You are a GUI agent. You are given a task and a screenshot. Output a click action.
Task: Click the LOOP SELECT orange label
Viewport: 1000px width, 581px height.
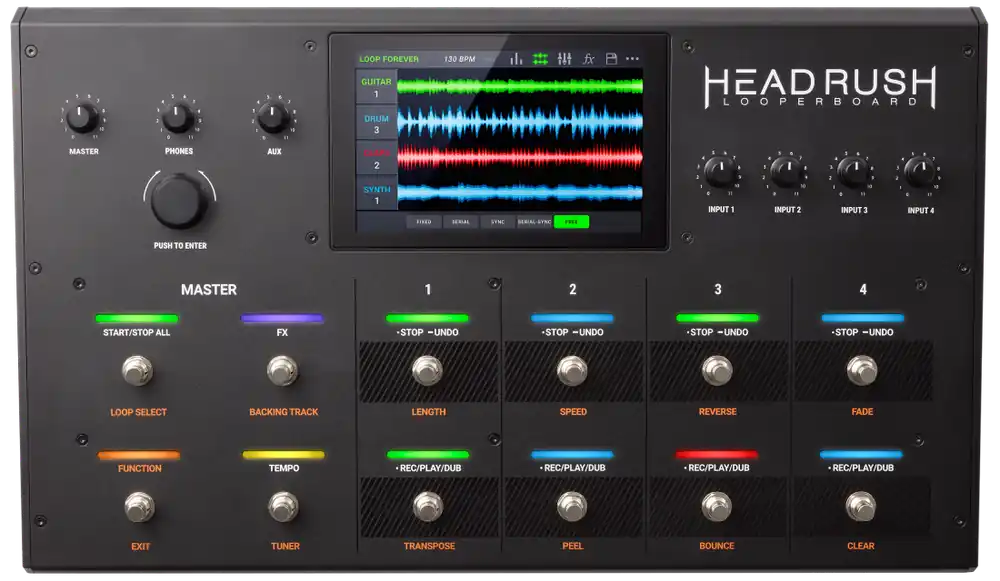point(138,413)
